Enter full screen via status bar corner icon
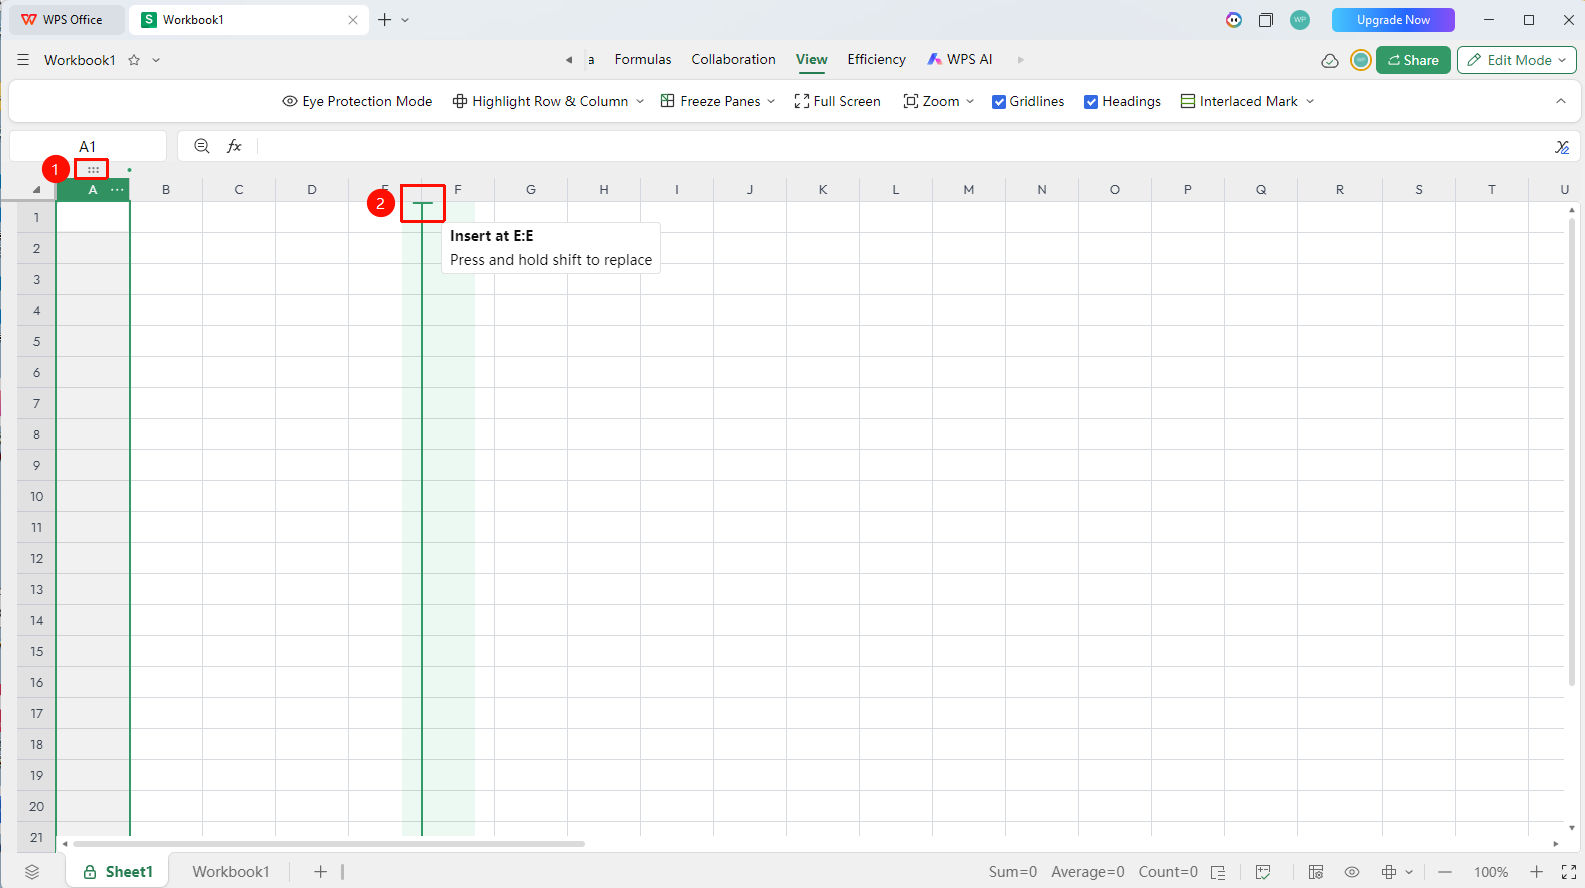This screenshot has height=888, width=1585. 1569,872
